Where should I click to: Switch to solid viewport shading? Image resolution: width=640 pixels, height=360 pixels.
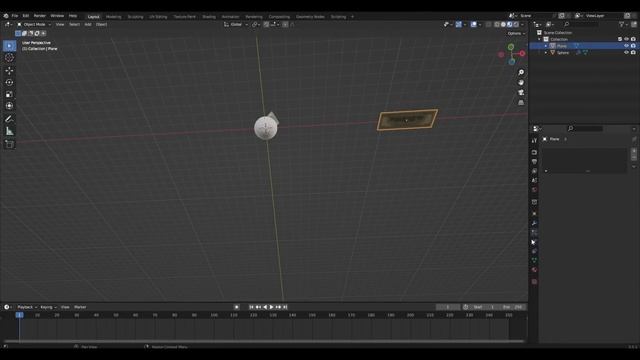[x=503, y=24]
